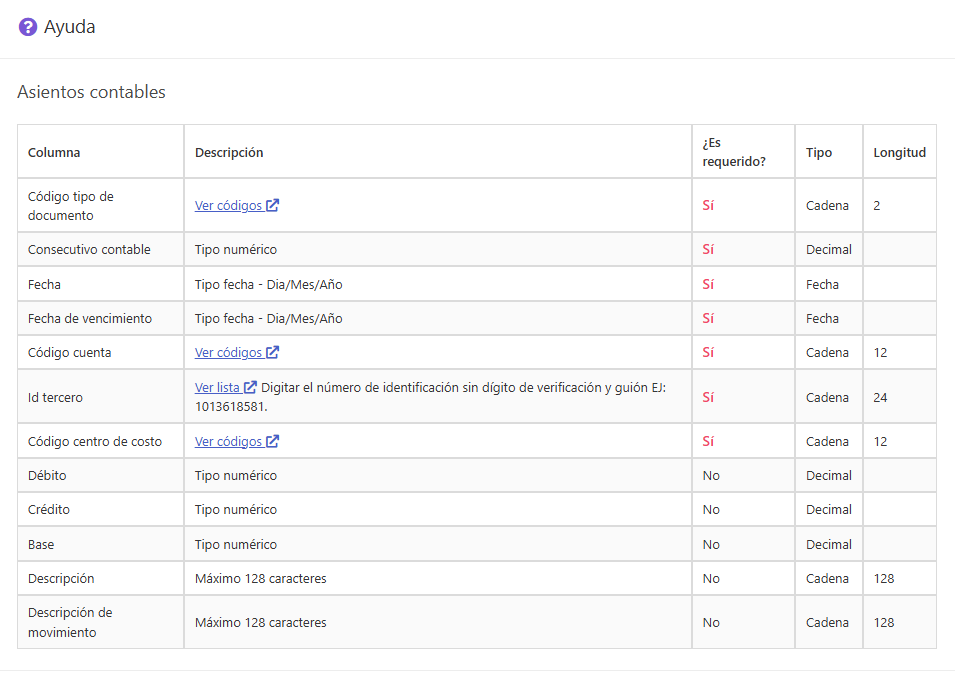Click external link icon in Código centro de costo row
Screen dimensions: 955x690
(x=272, y=441)
